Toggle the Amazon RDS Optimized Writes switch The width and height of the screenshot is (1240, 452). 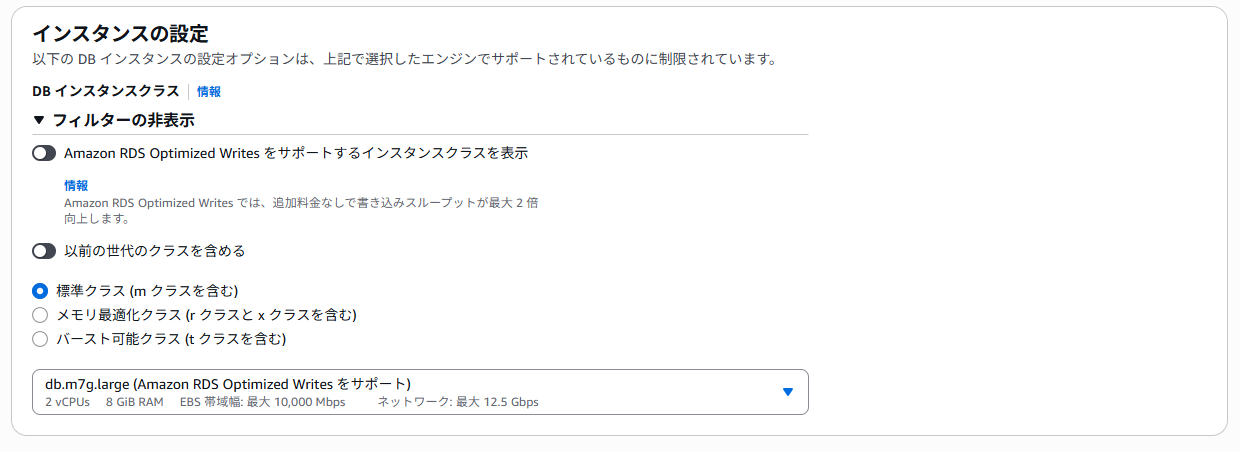coord(44,154)
